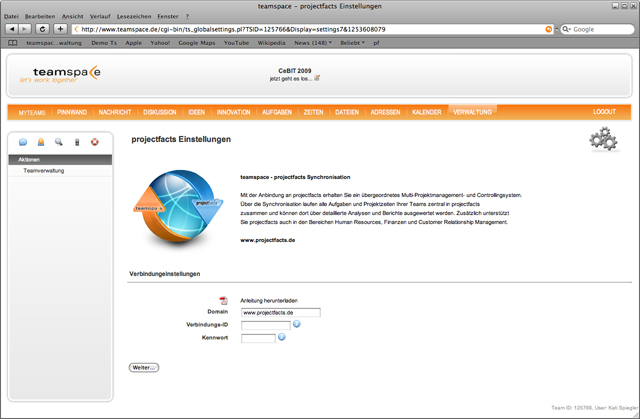Open the ADRESSEN tab

click(385, 112)
